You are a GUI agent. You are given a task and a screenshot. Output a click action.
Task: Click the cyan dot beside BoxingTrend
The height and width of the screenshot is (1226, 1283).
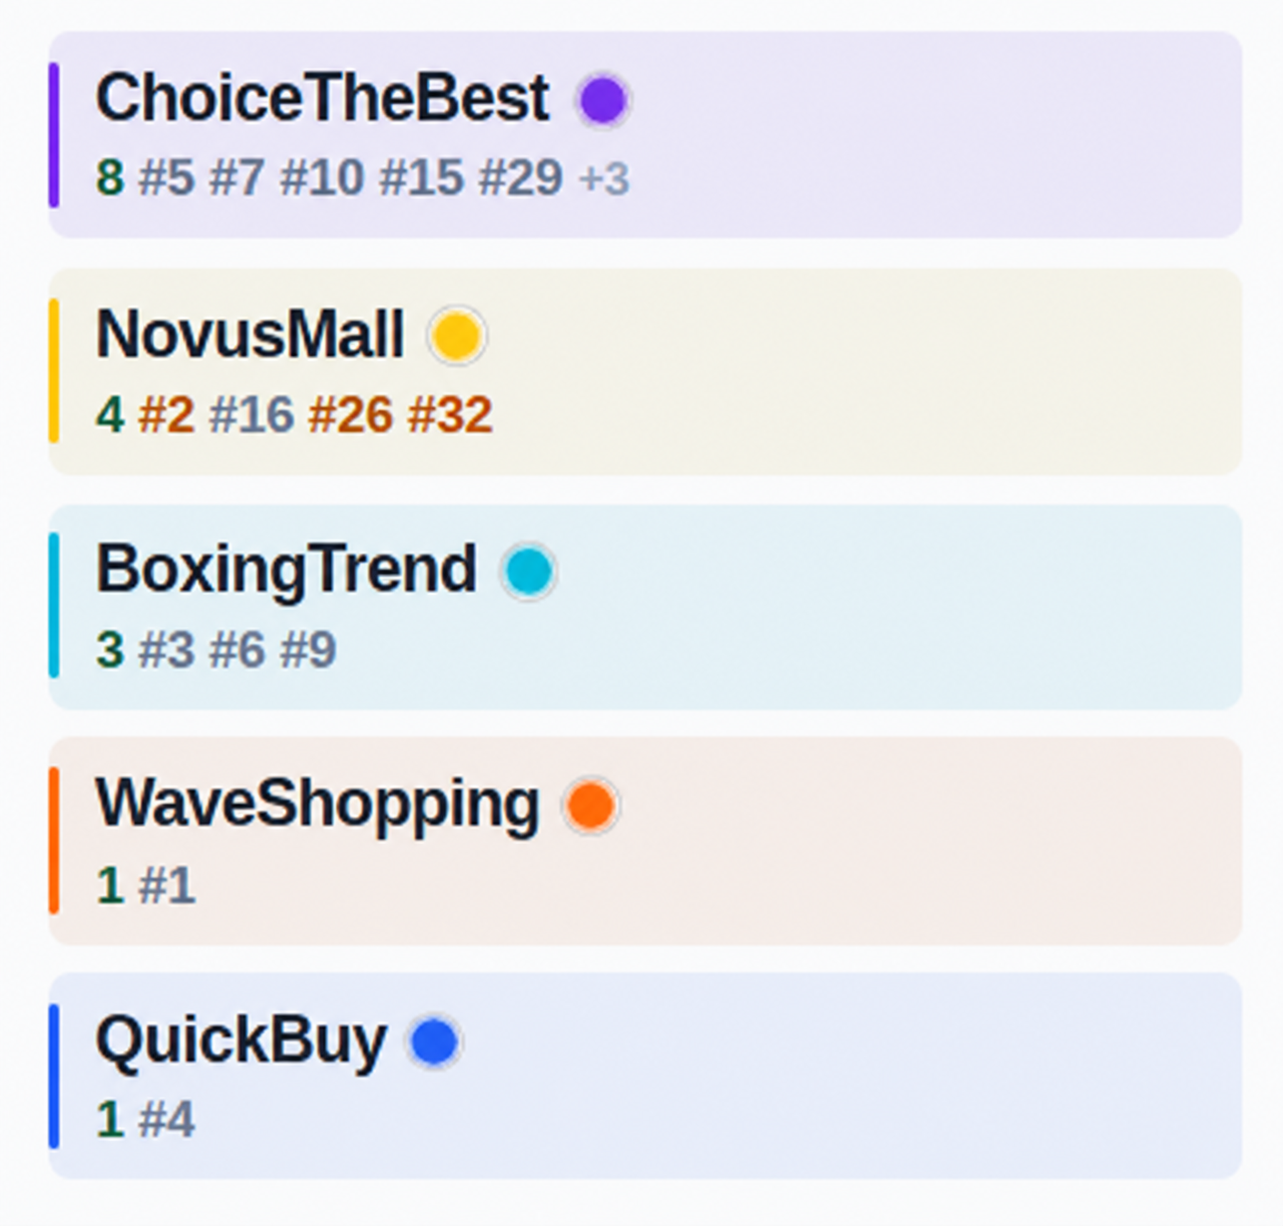coord(528,571)
